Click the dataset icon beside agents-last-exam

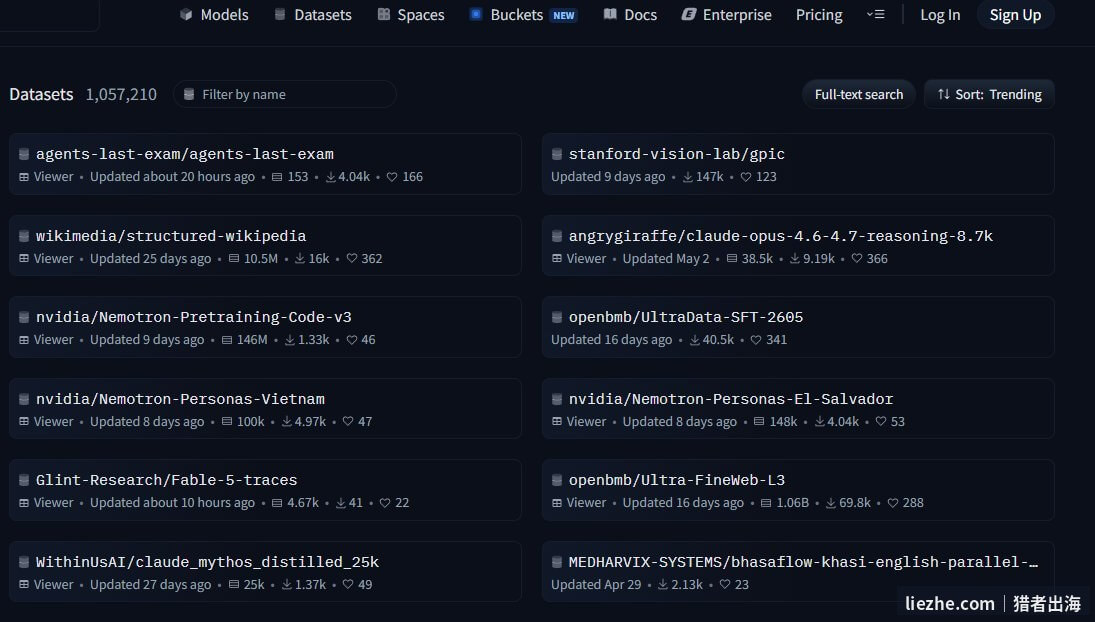click(x=24, y=154)
